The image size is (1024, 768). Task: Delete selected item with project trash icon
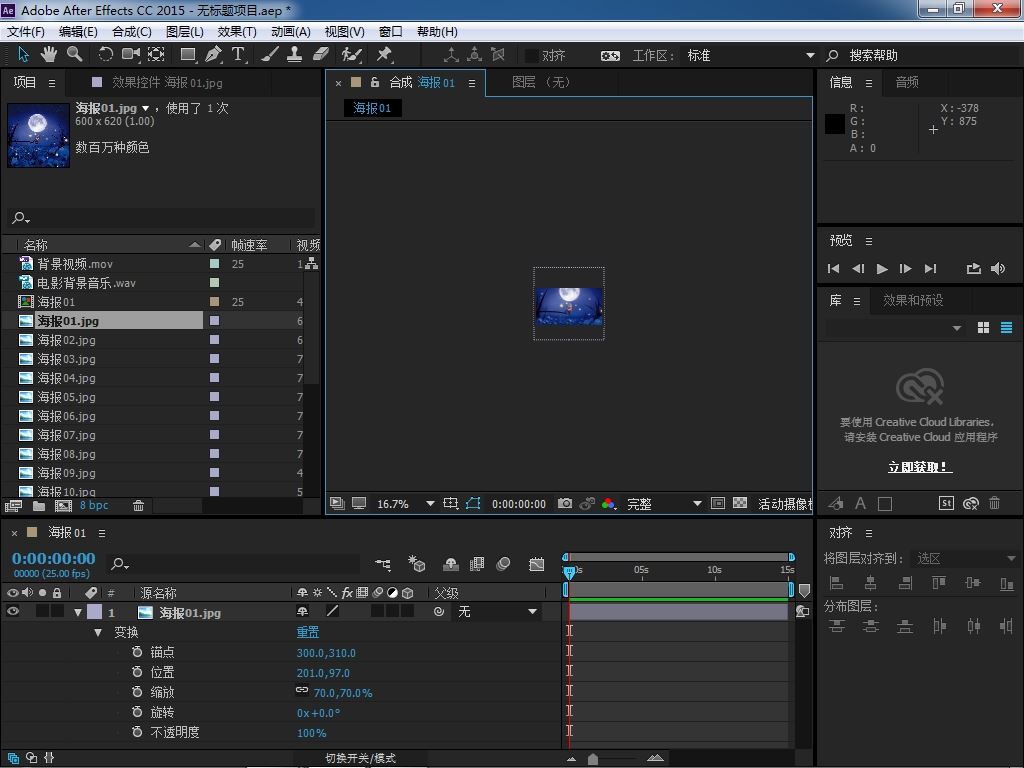tap(139, 506)
